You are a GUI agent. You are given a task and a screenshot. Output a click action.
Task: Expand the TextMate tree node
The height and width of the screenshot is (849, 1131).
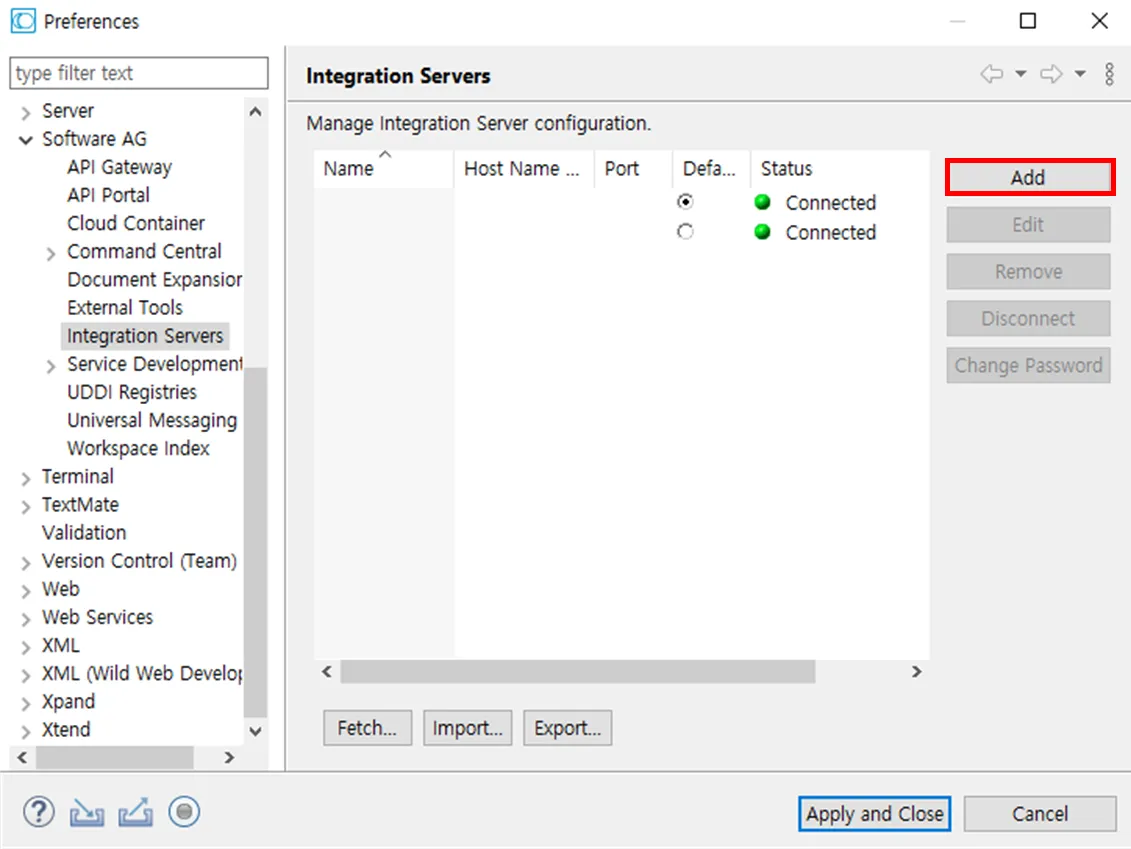pyautogui.click(x=26, y=506)
